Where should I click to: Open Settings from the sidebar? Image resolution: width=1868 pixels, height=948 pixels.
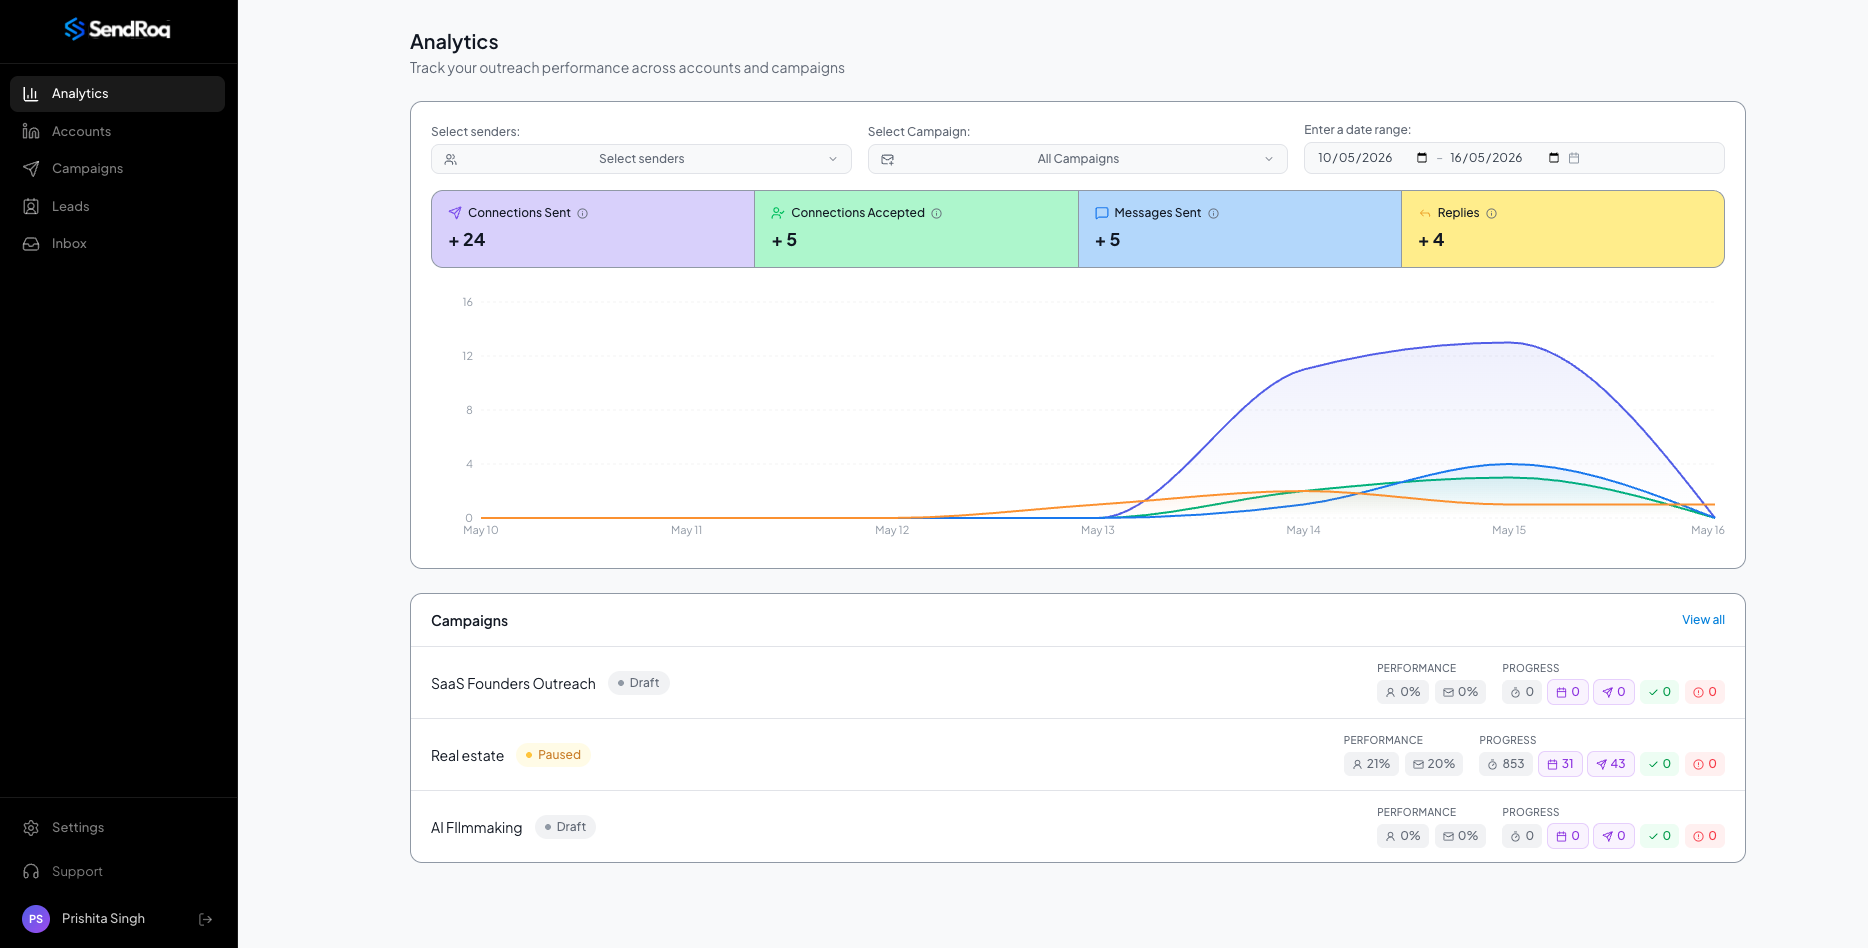[117, 828]
